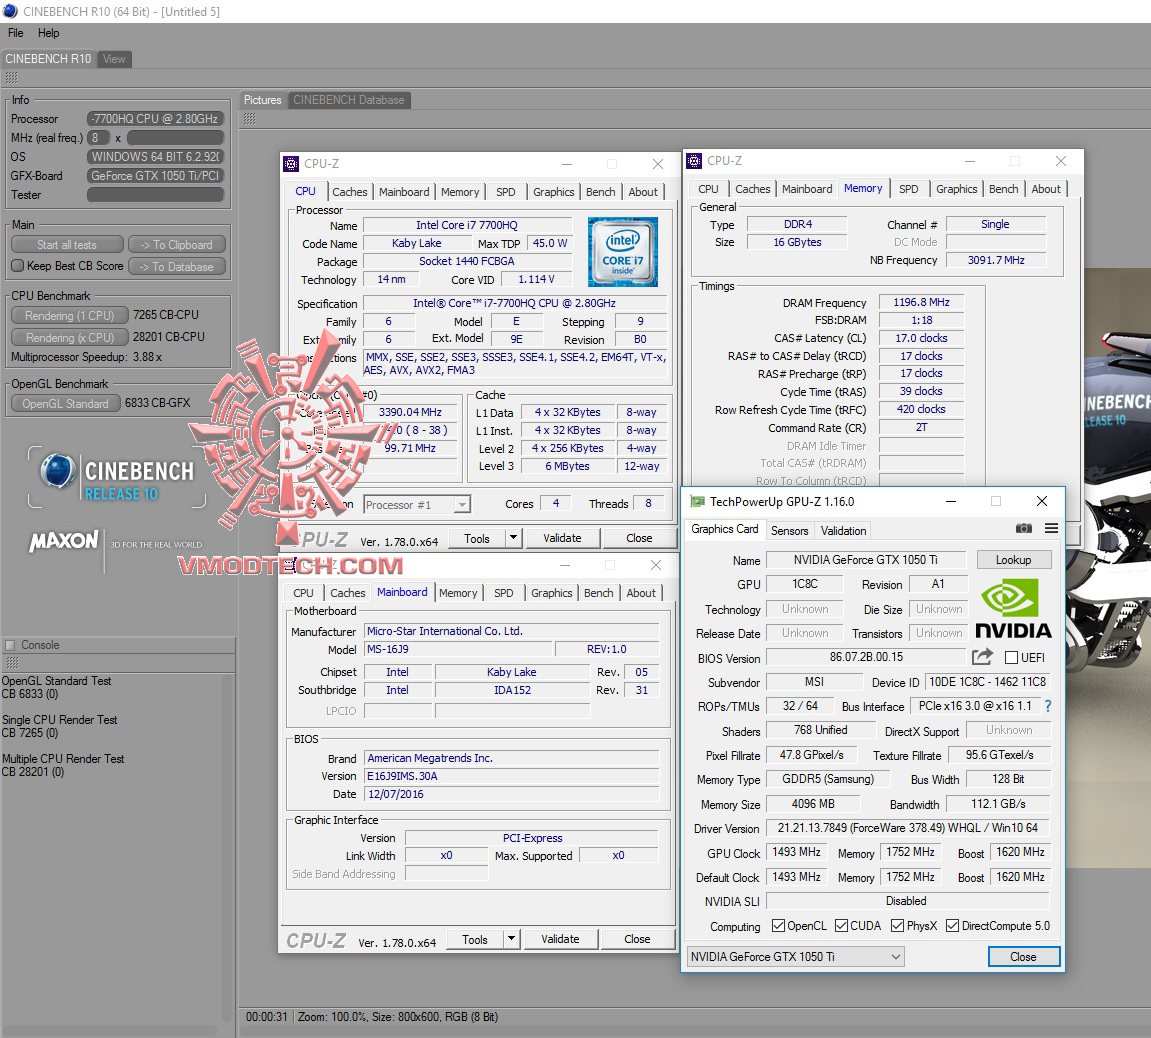Expand Tools arrow in CPU-Z CPU window
This screenshot has width=1151, height=1038.
pyautogui.click(x=513, y=538)
